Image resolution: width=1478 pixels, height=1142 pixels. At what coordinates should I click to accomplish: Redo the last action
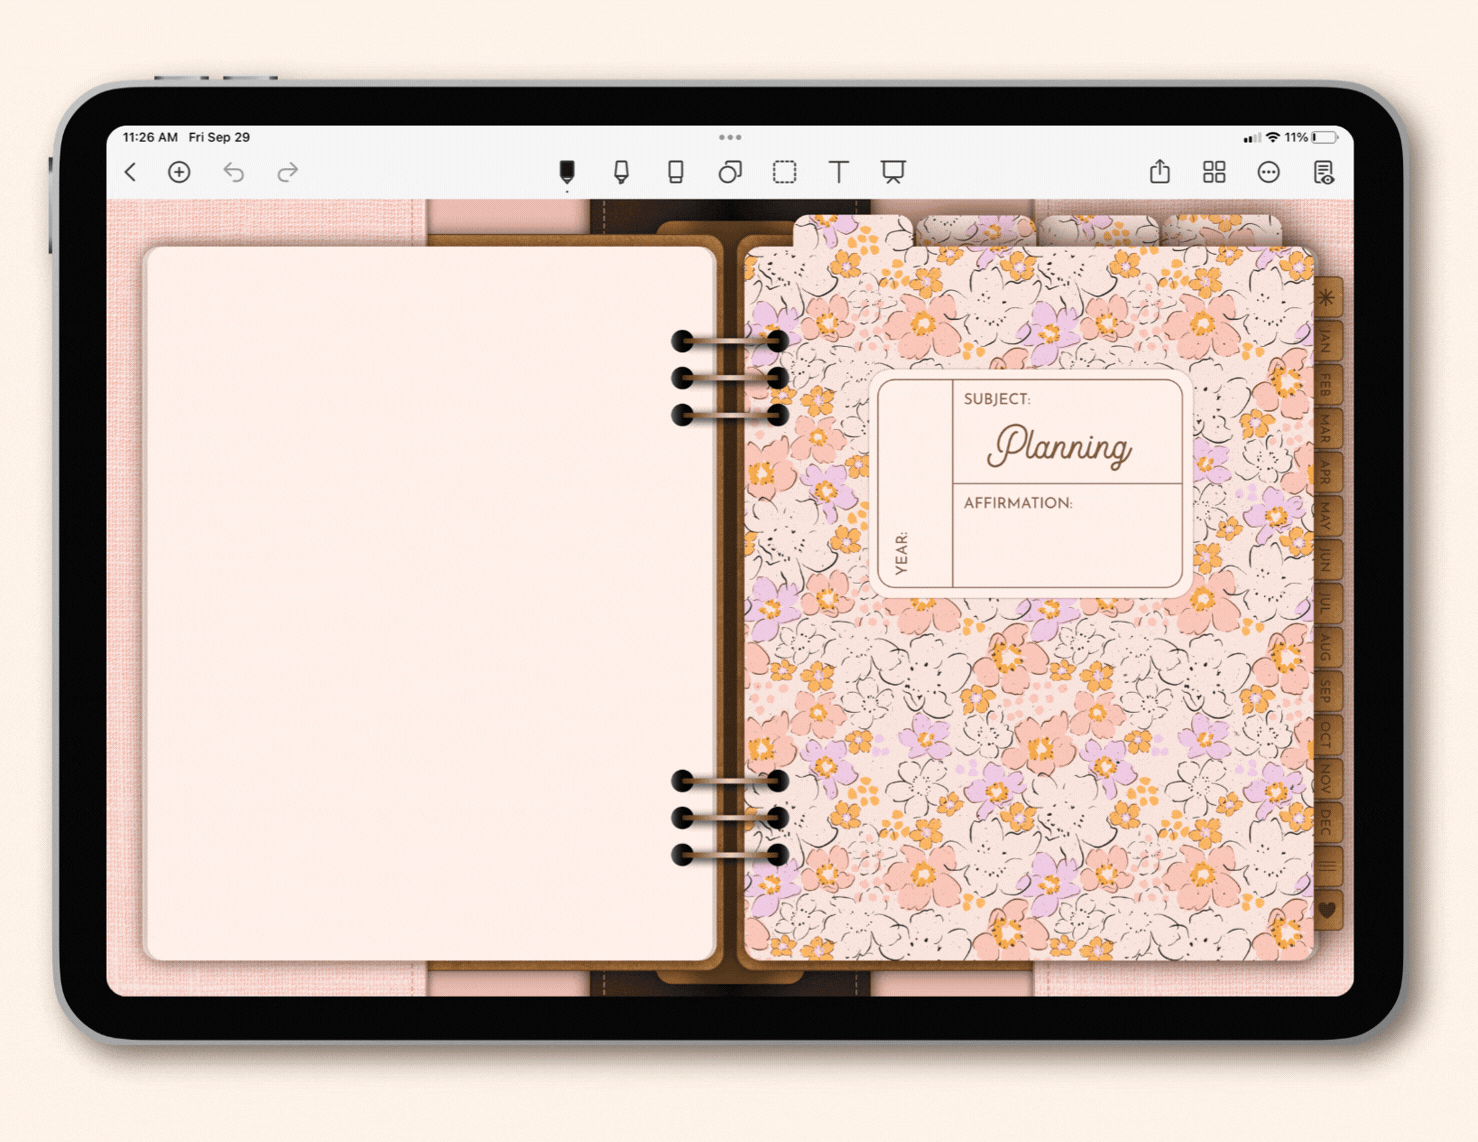coord(288,172)
